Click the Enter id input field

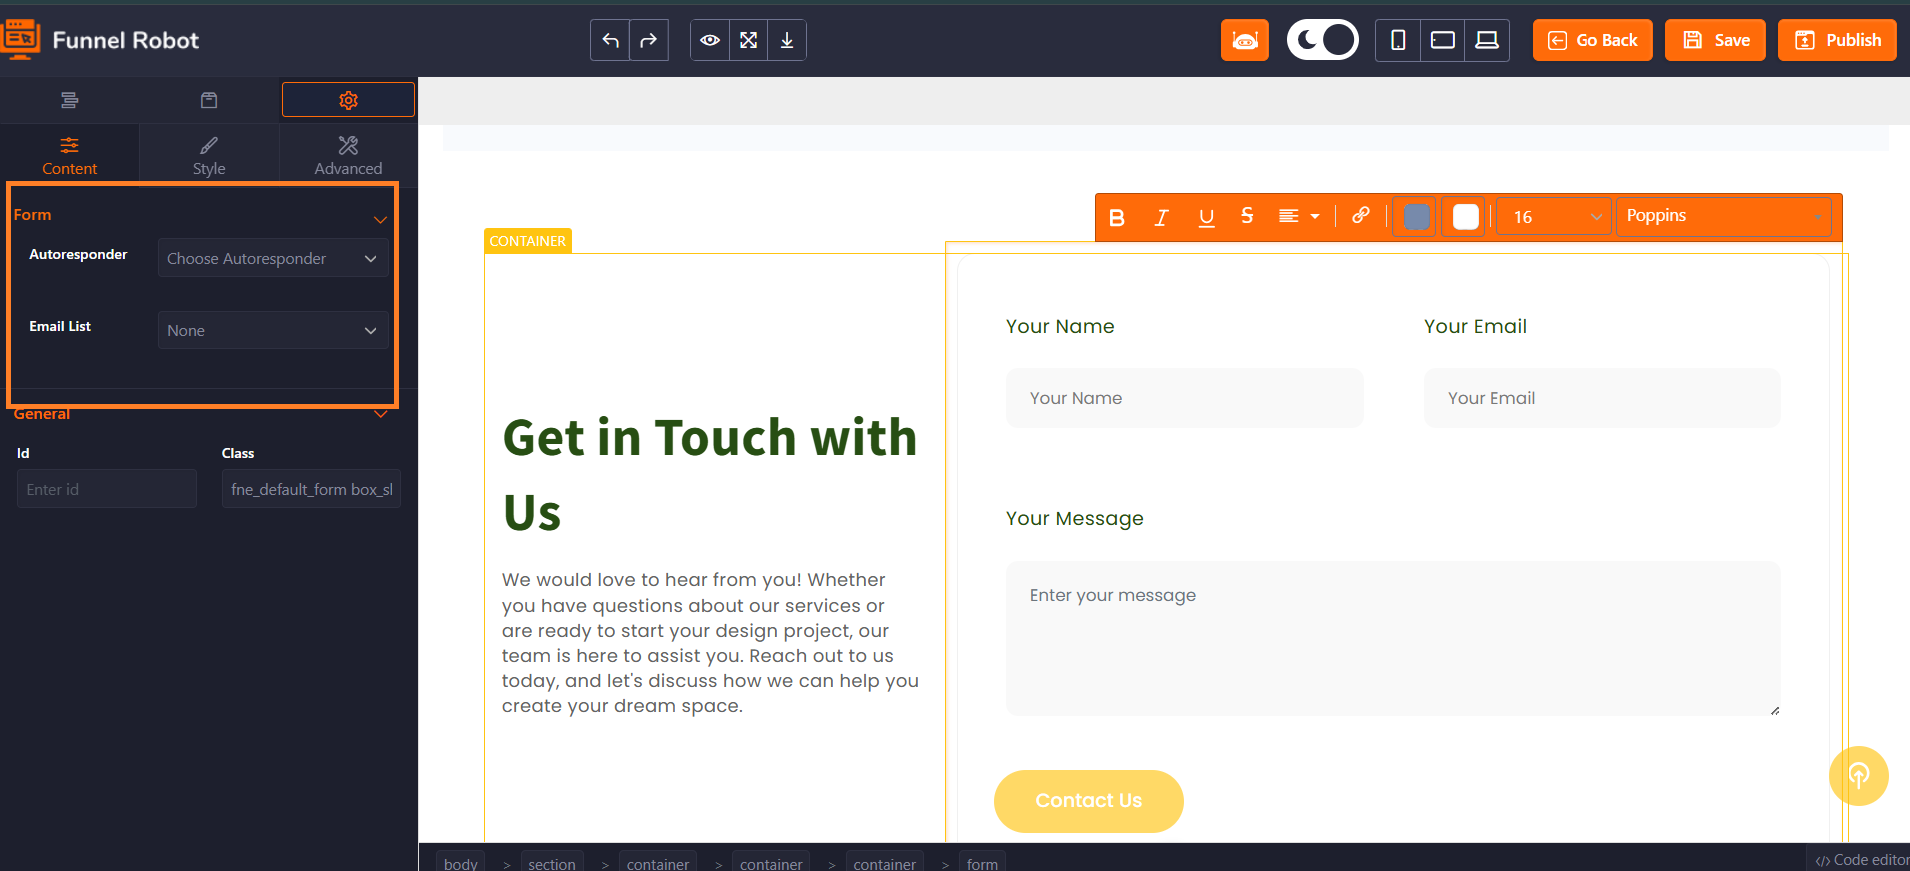coord(107,489)
